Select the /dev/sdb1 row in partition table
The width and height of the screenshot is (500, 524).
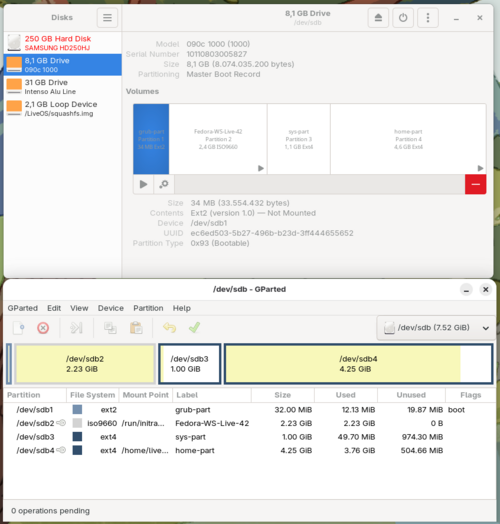[x=249, y=410]
